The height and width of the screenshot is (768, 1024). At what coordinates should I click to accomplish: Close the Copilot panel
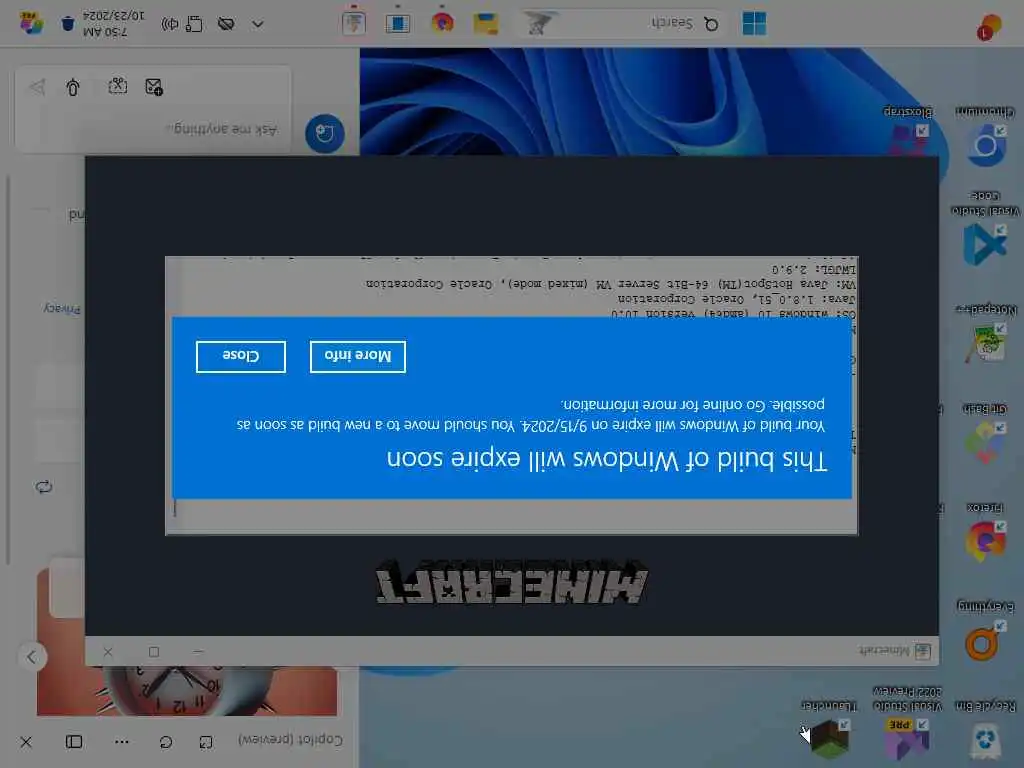(26, 743)
